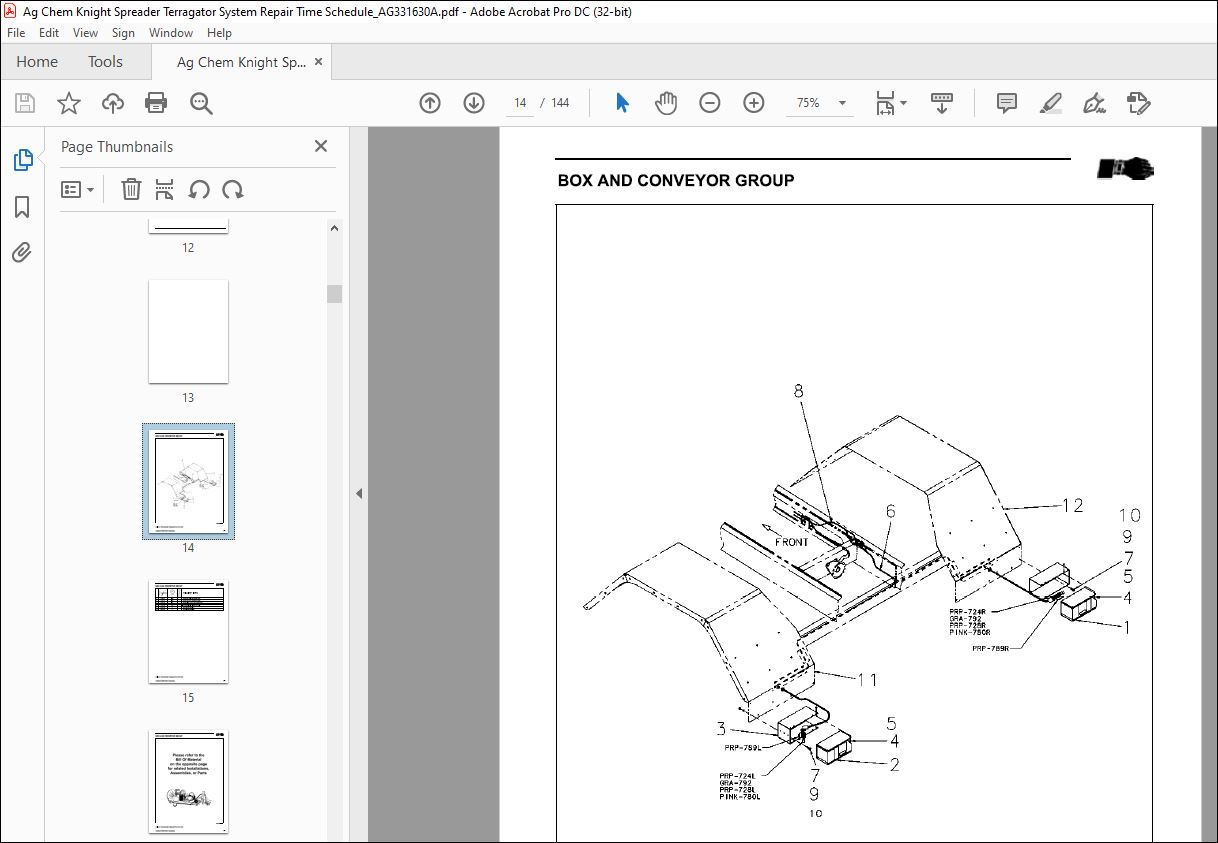Add a comment sticky note
This screenshot has width=1218, height=843.
[1007, 103]
